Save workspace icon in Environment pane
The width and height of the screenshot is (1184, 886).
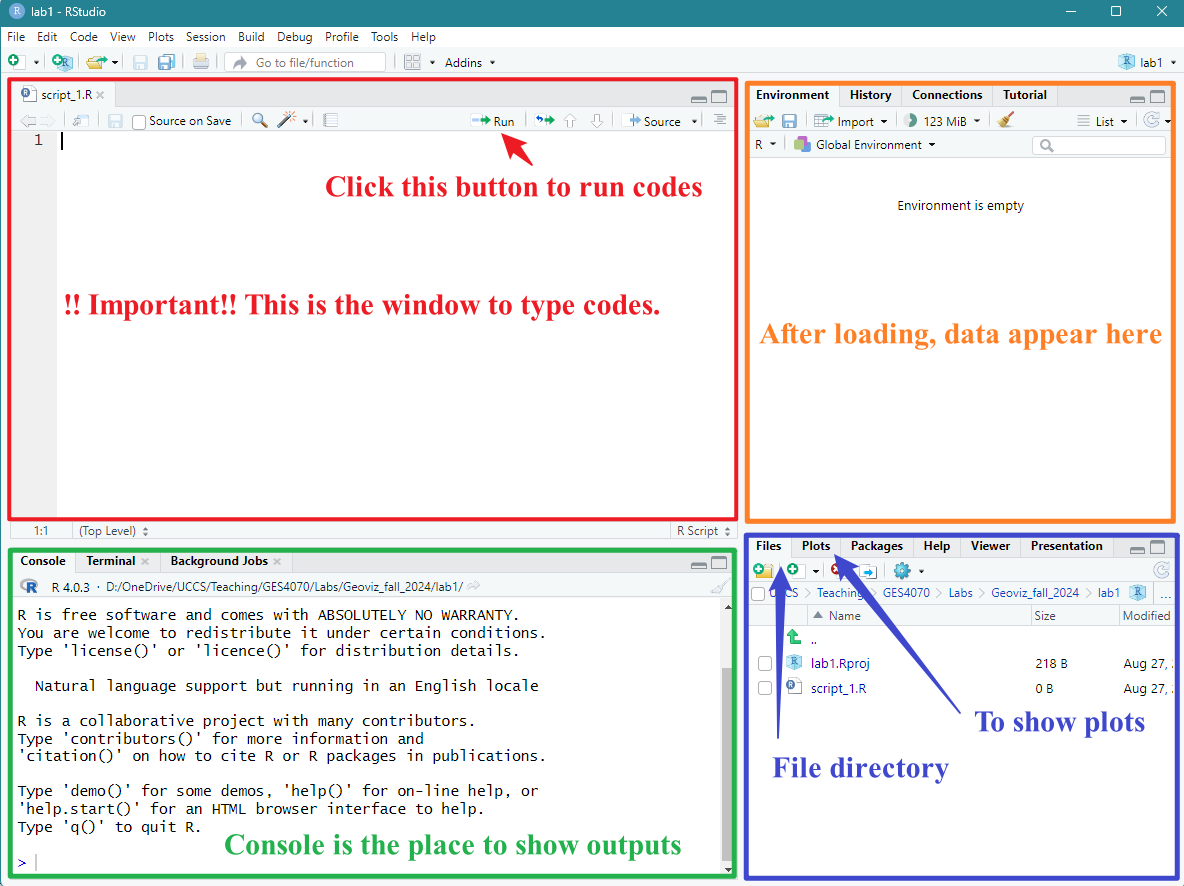click(789, 121)
